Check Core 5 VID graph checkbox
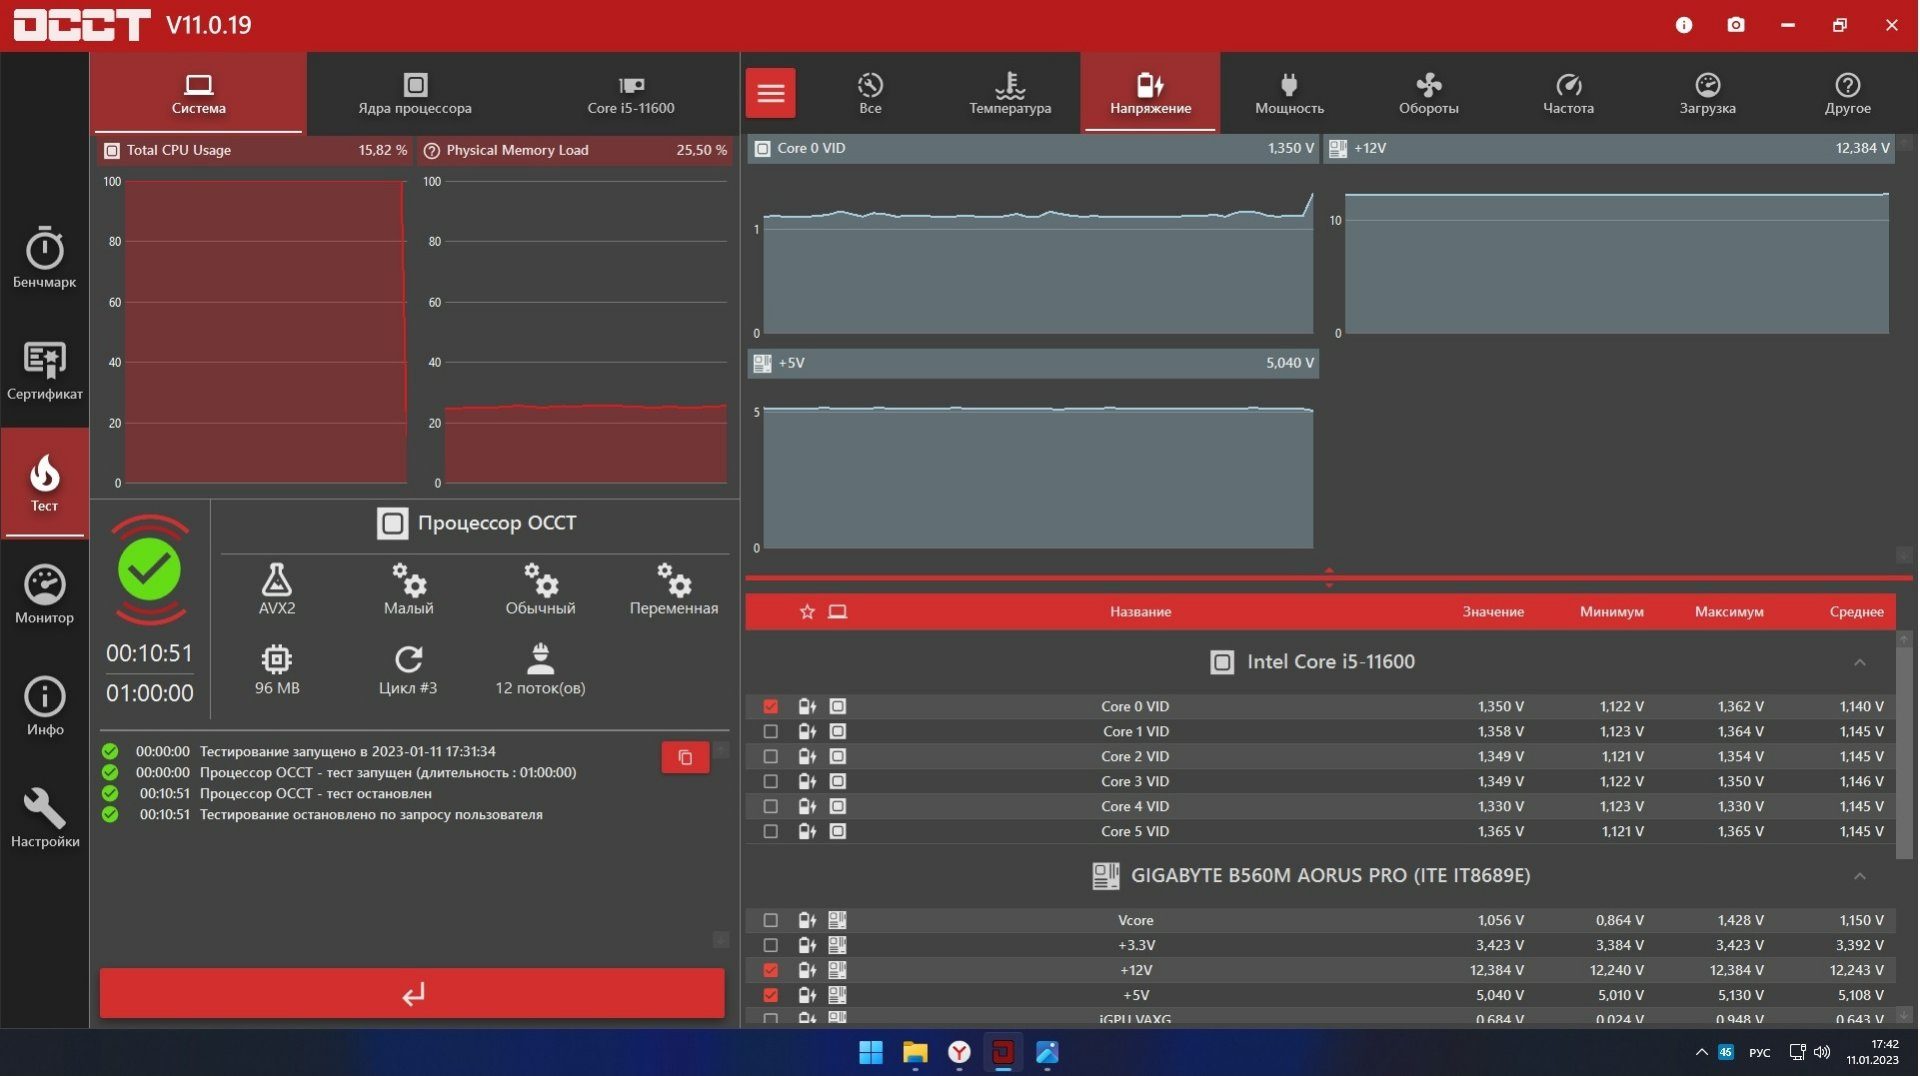Screen dimensions: 1920x1076 click(770, 831)
